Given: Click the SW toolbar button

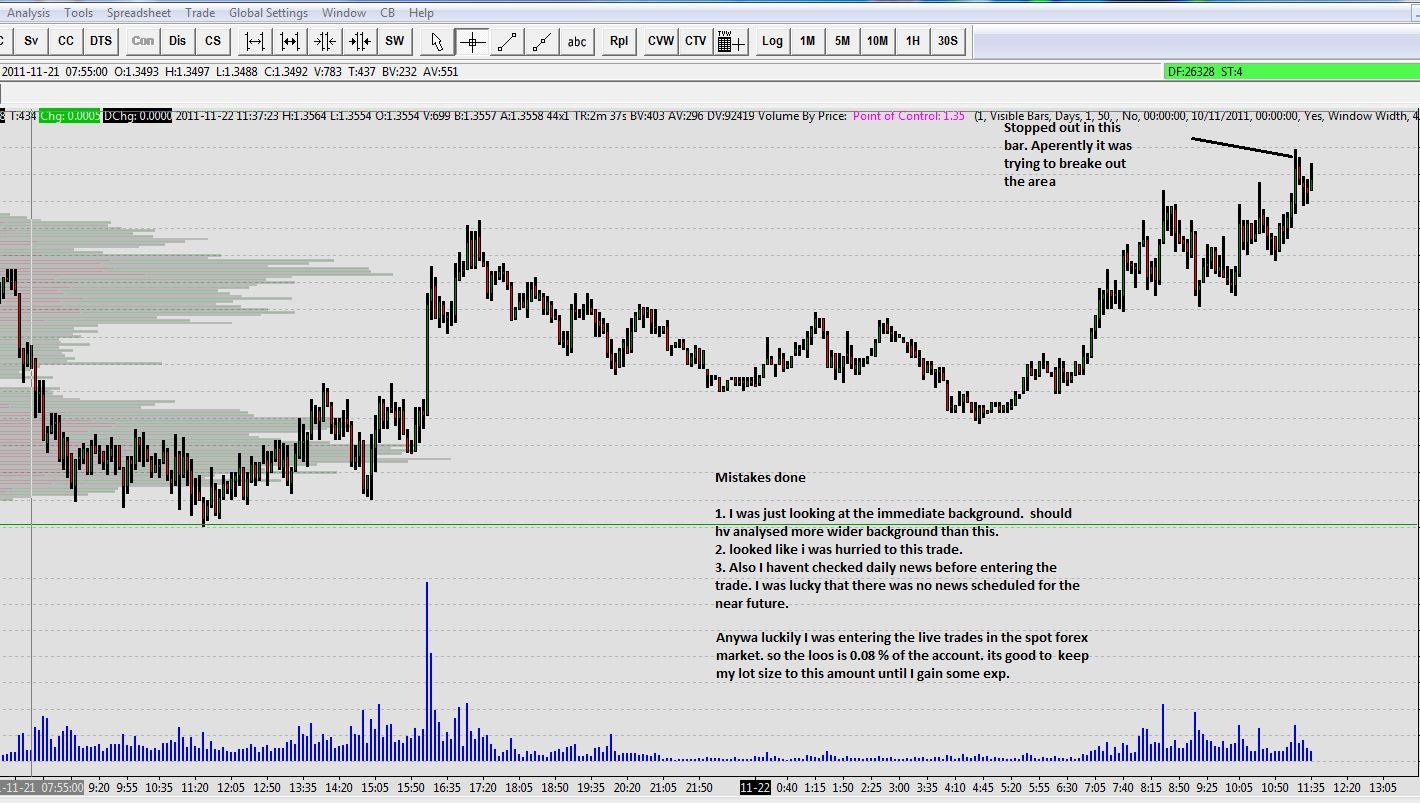Looking at the screenshot, I should [395, 41].
